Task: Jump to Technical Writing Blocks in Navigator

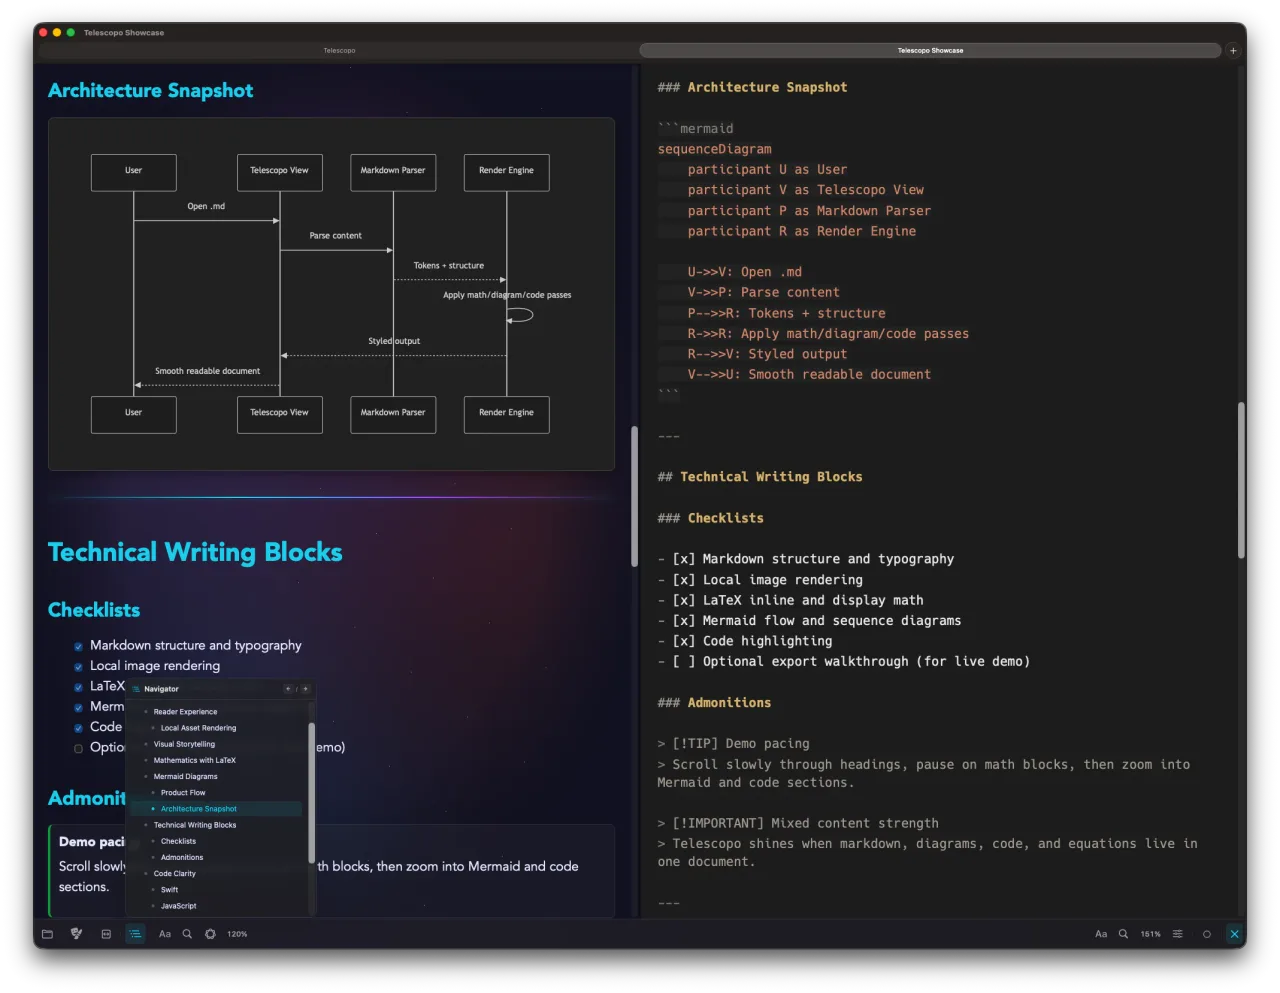Action: click(x=195, y=825)
